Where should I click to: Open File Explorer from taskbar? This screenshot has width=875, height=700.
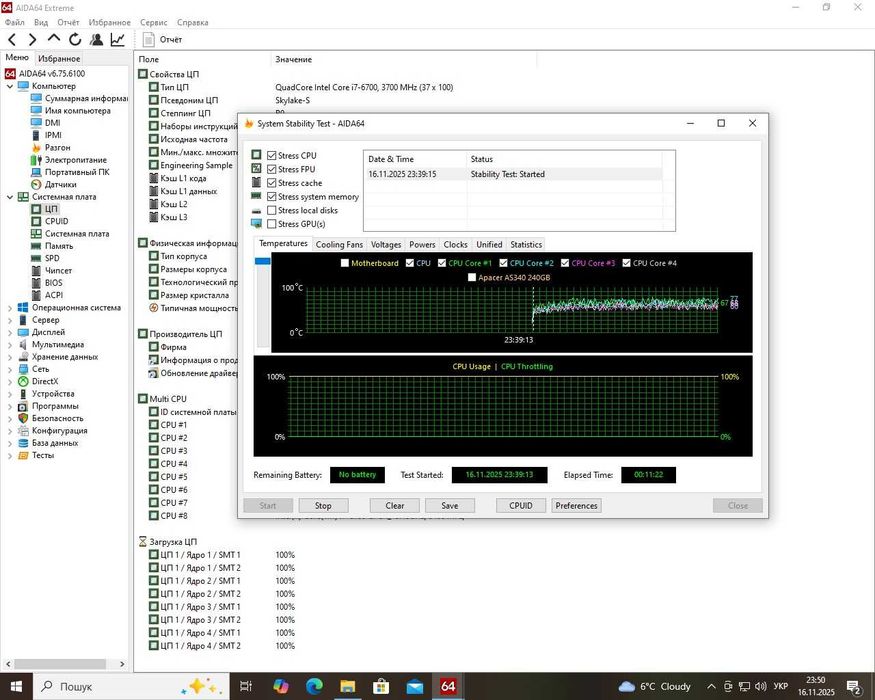(x=348, y=686)
